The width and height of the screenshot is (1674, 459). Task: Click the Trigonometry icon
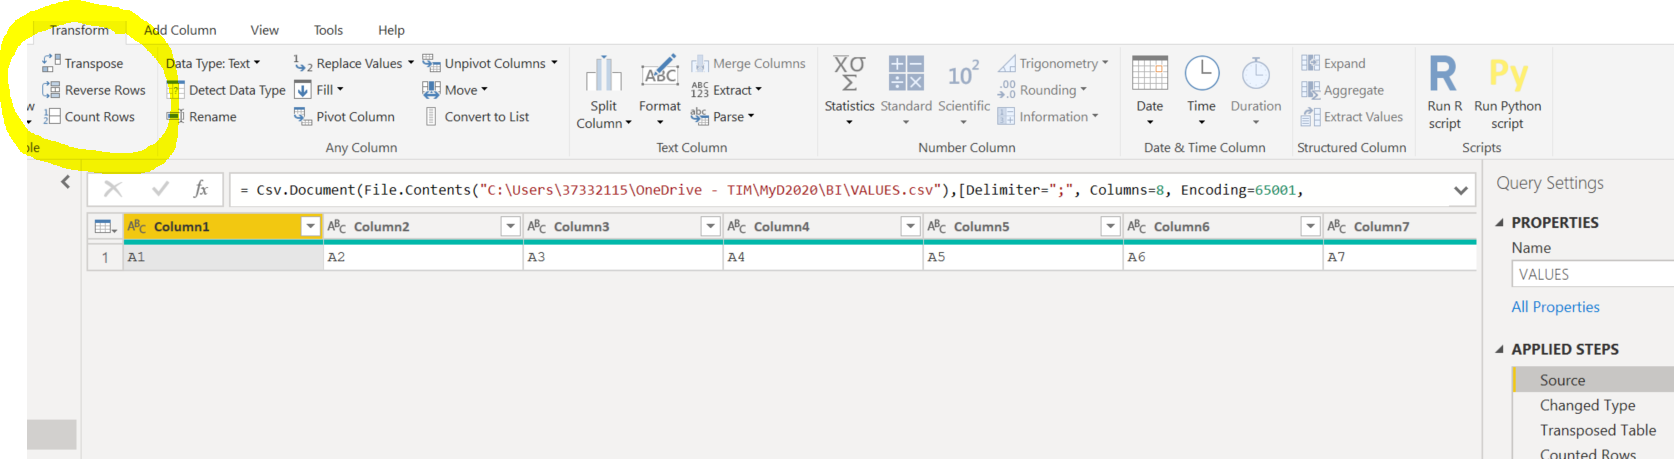click(x=1006, y=63)
